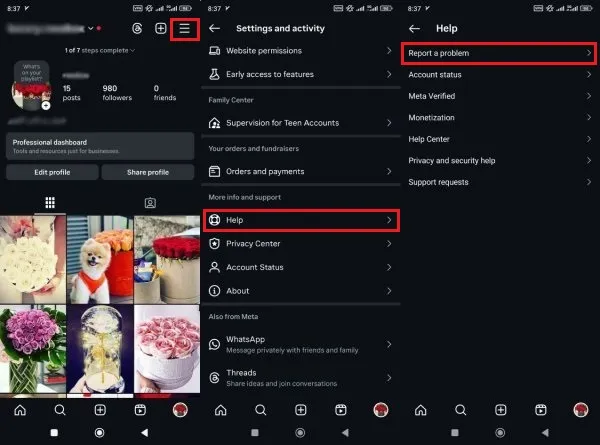Screen dimensions: 600x445
Task: Tap the Reels icon in the Help screen's bottom bar
Action: tap(541, 410)
